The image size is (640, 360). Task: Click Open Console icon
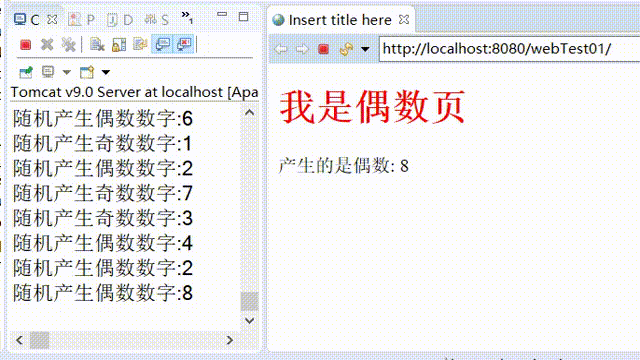pyautogui.click(x=87, y=72)
